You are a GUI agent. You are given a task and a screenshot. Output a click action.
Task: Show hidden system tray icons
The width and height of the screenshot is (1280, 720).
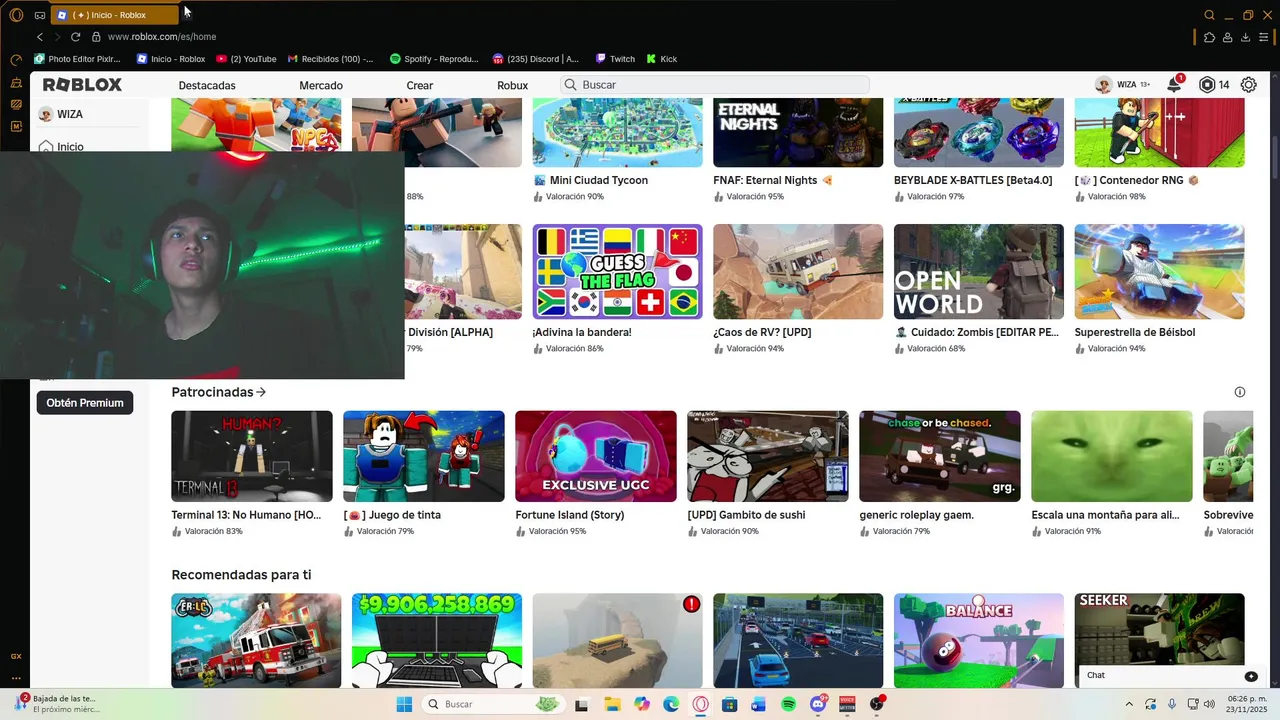1130,704
